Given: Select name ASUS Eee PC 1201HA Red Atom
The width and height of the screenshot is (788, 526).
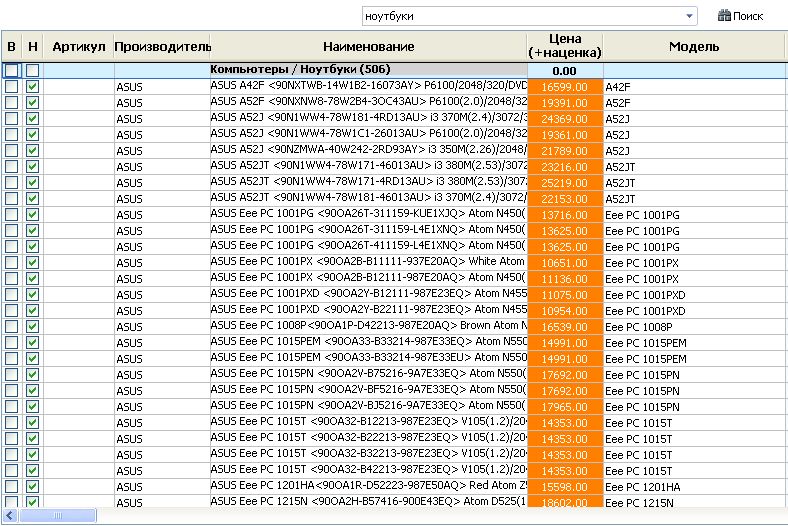Looking at the screenshot, I should click(369, 486).
